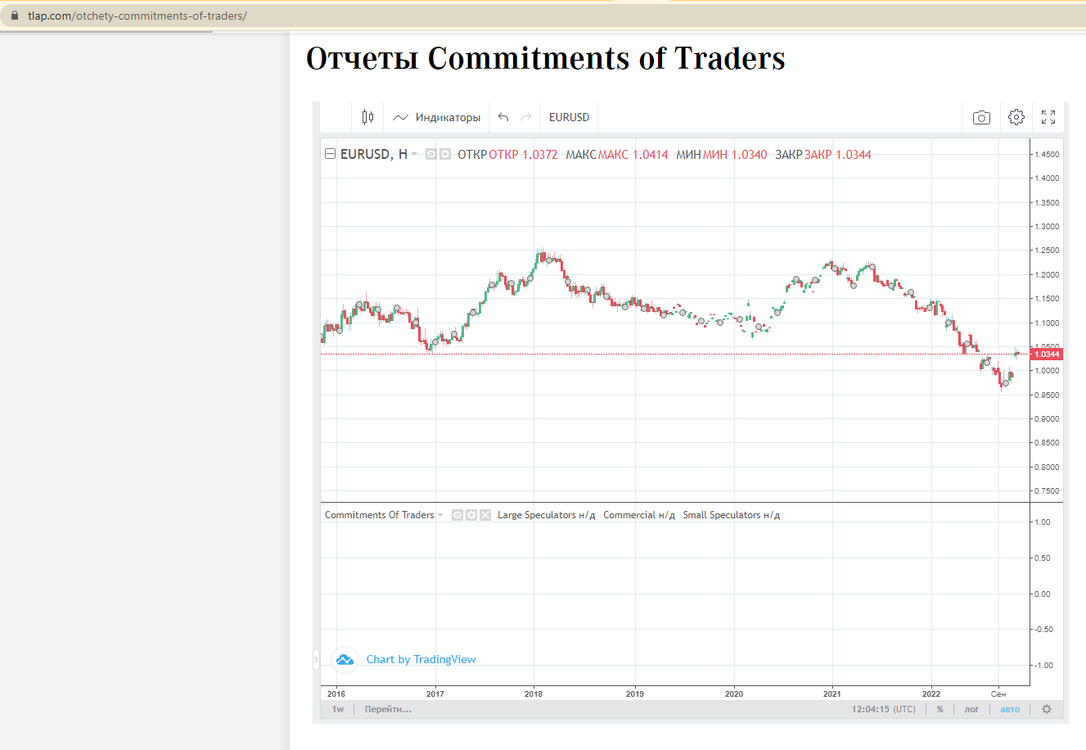Open bottom-right axis settings gear
The width and height of the screenshot is (1086, 750).
(x=1047, y=709)
